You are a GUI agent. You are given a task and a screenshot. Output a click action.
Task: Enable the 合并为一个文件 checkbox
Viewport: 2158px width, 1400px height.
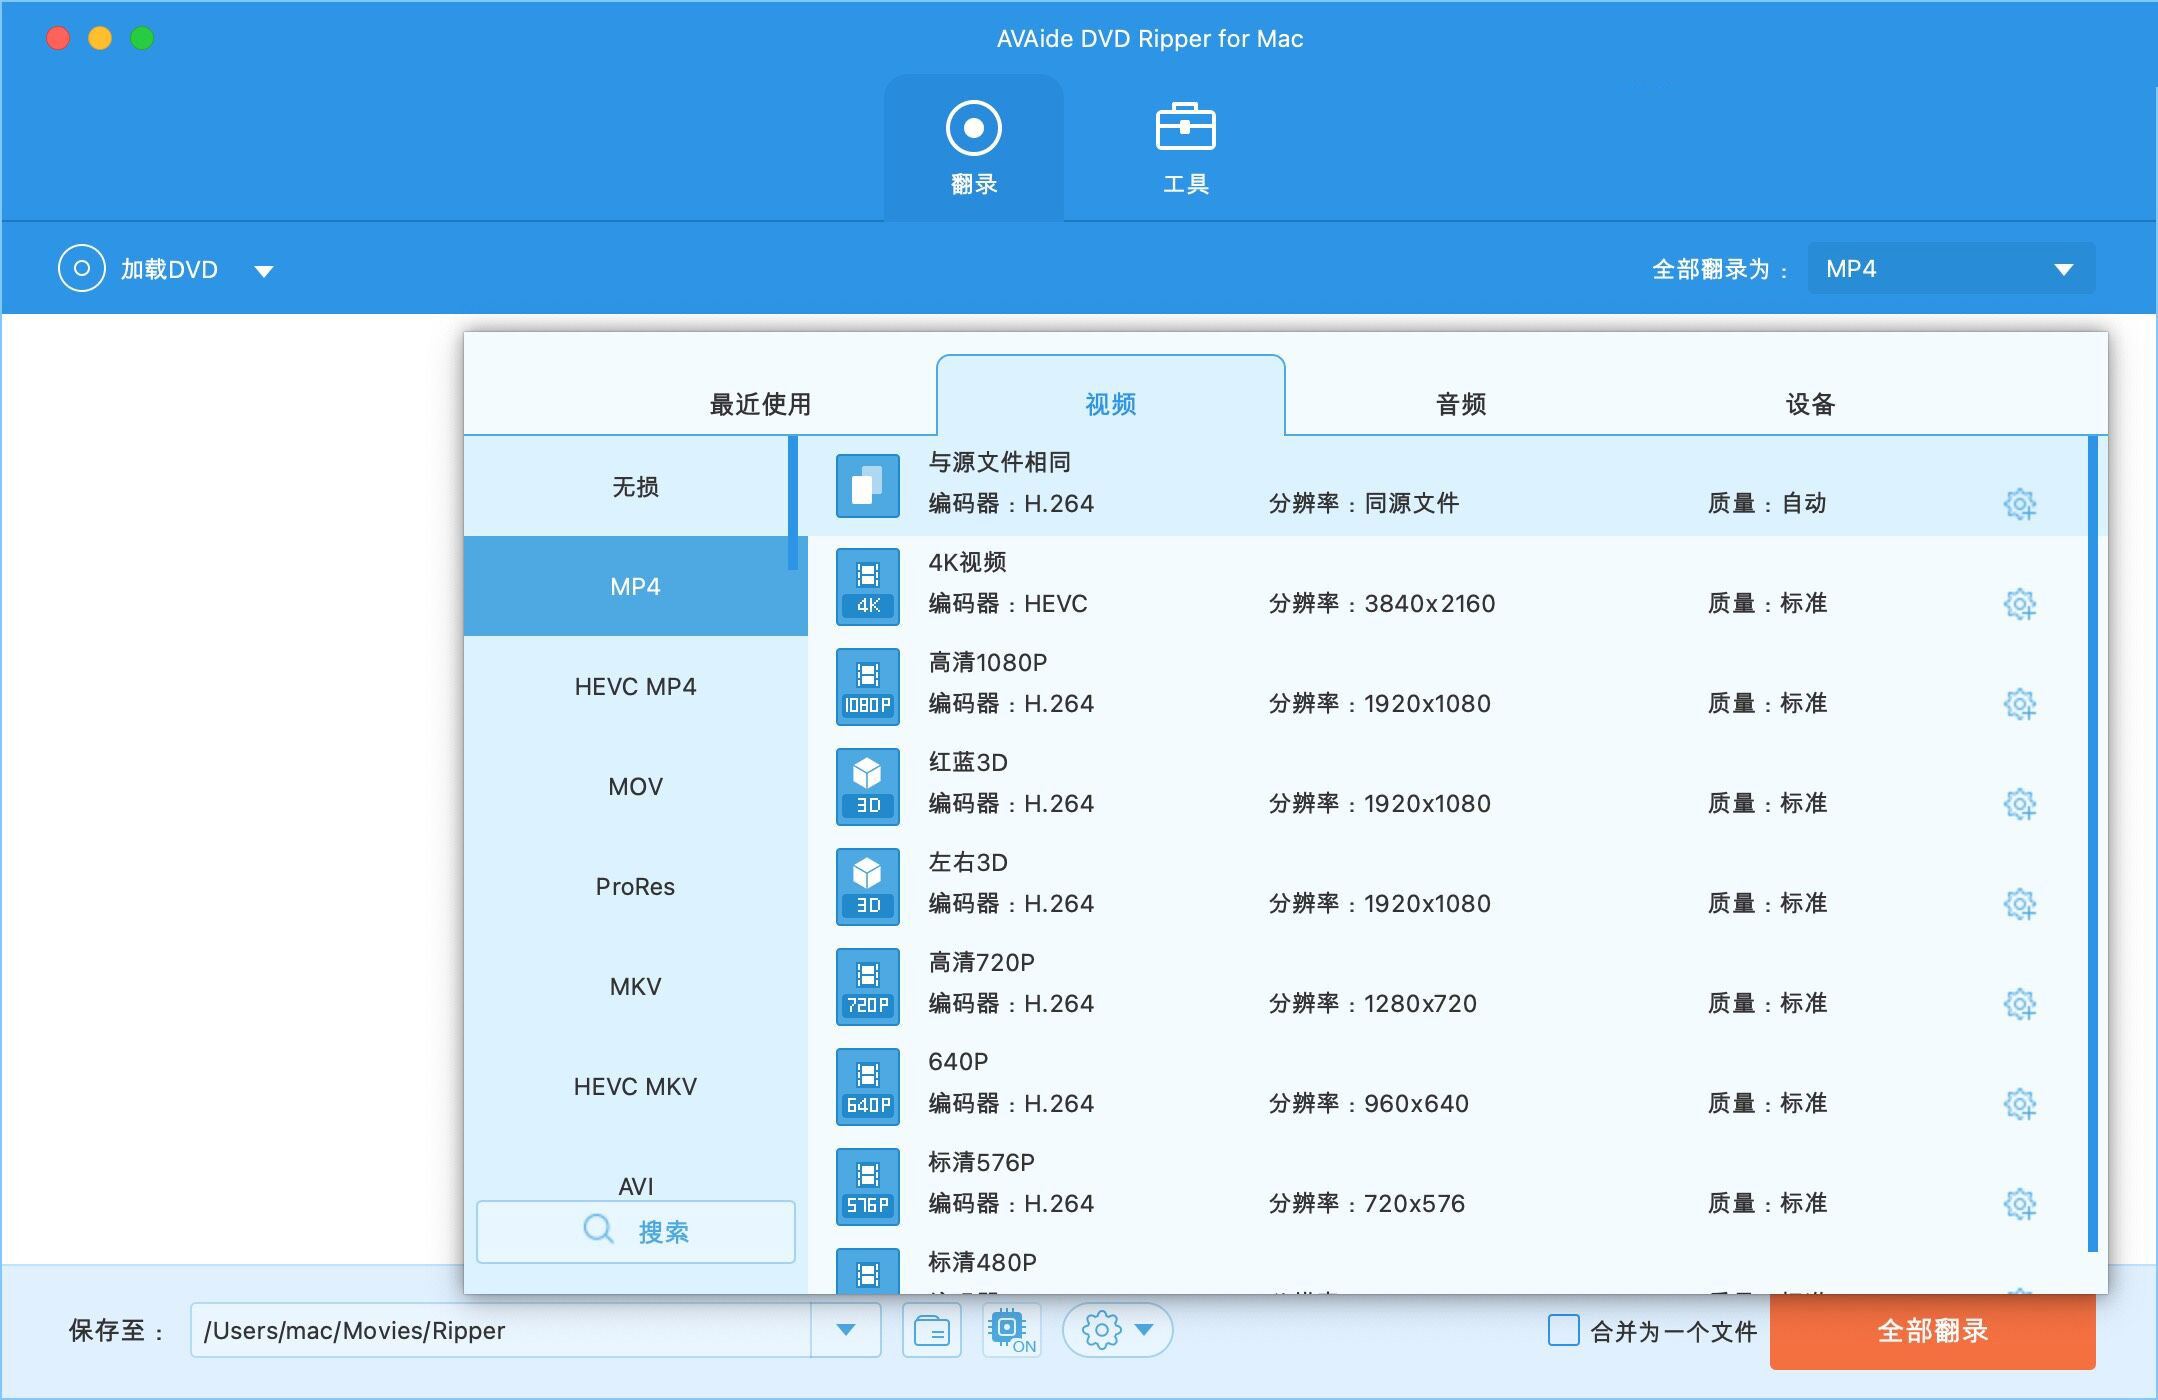pyautogui.click(x=1563, y=1330)
